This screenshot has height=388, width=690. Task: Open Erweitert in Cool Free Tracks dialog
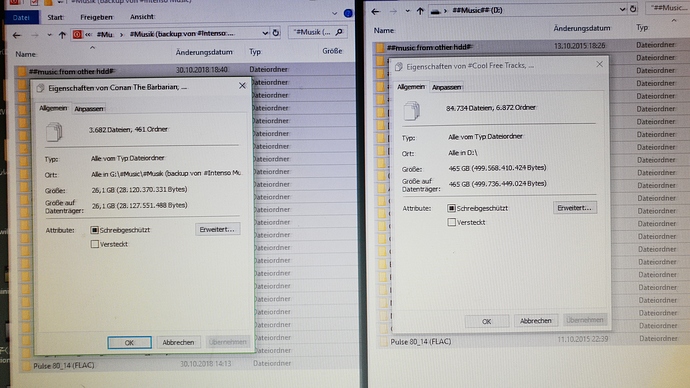(x=575, y=208)
